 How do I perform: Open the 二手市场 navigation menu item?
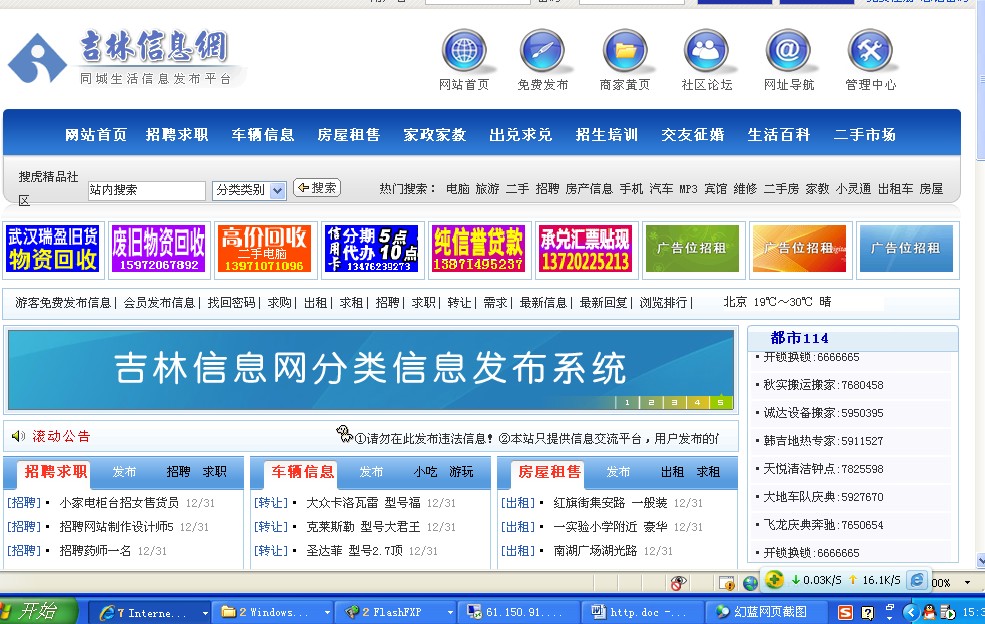pyautogui.click(x=865, y=134)
